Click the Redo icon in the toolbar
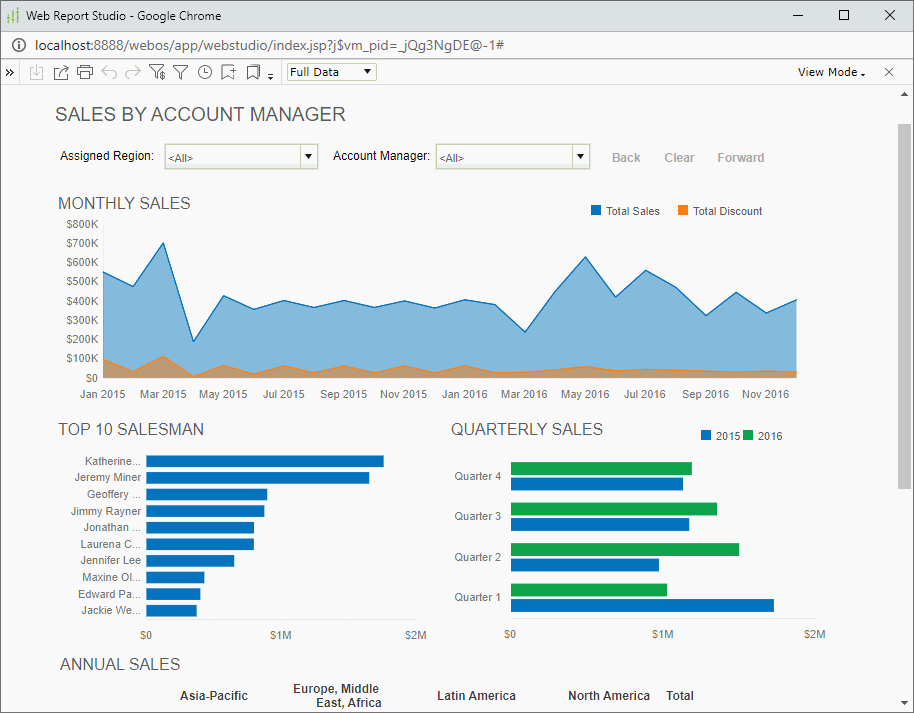The height and width of the screenshot is (713, 914). tap(132, 72)
